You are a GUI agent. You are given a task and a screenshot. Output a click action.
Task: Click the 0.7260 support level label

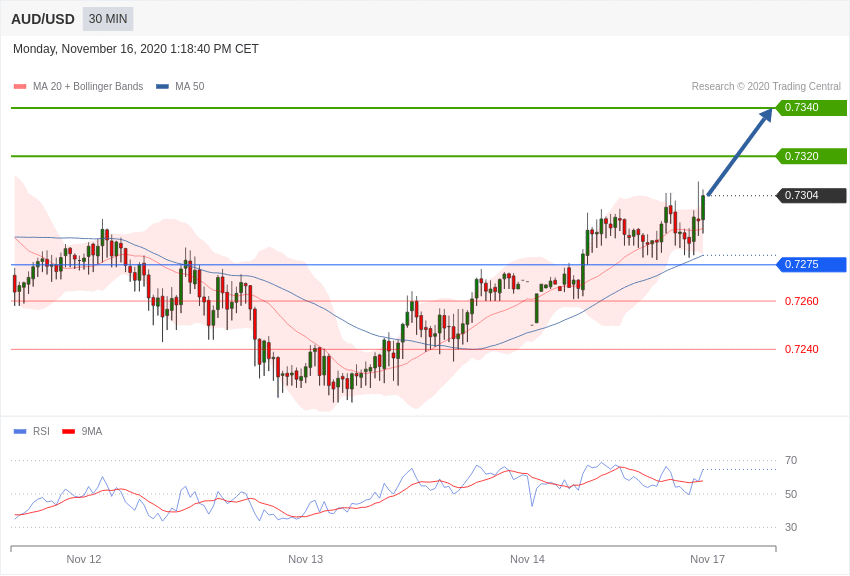(802, 301)
